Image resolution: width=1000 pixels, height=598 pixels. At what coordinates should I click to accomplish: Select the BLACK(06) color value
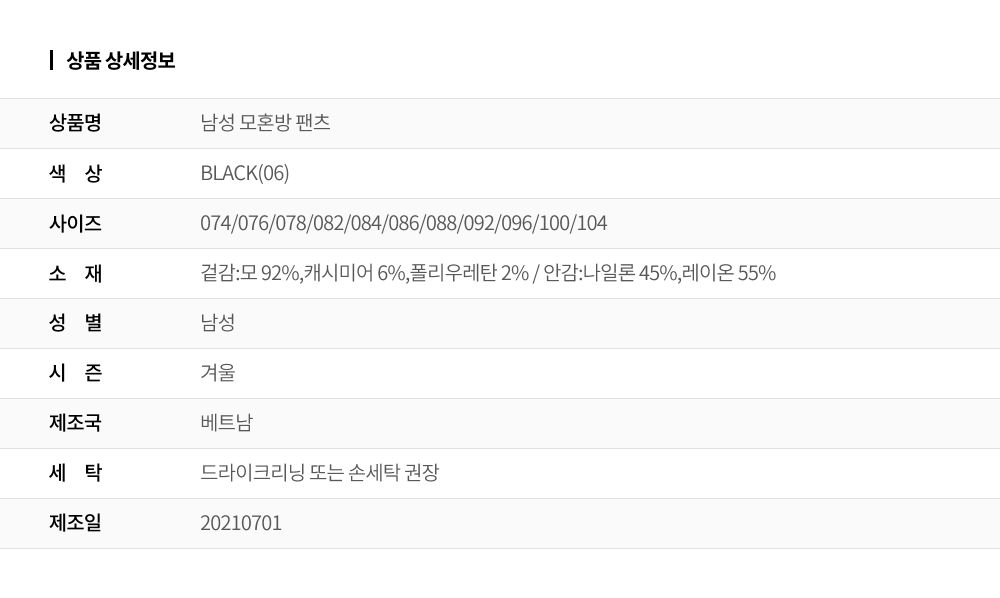[x=245, y=173]
